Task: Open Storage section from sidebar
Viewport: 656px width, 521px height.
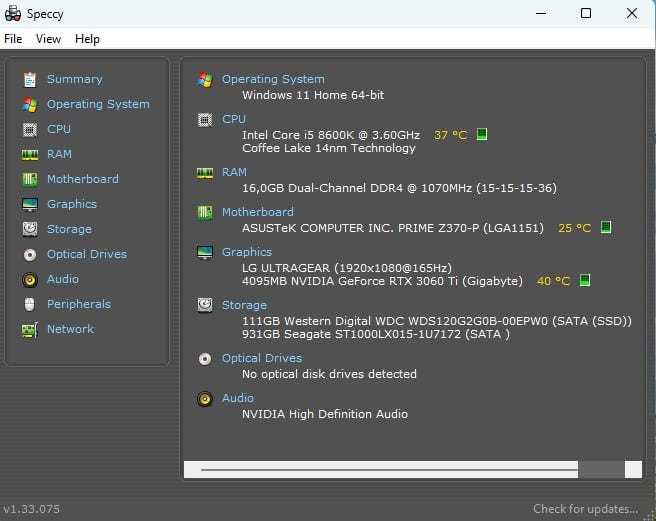Action: (69, 229)
